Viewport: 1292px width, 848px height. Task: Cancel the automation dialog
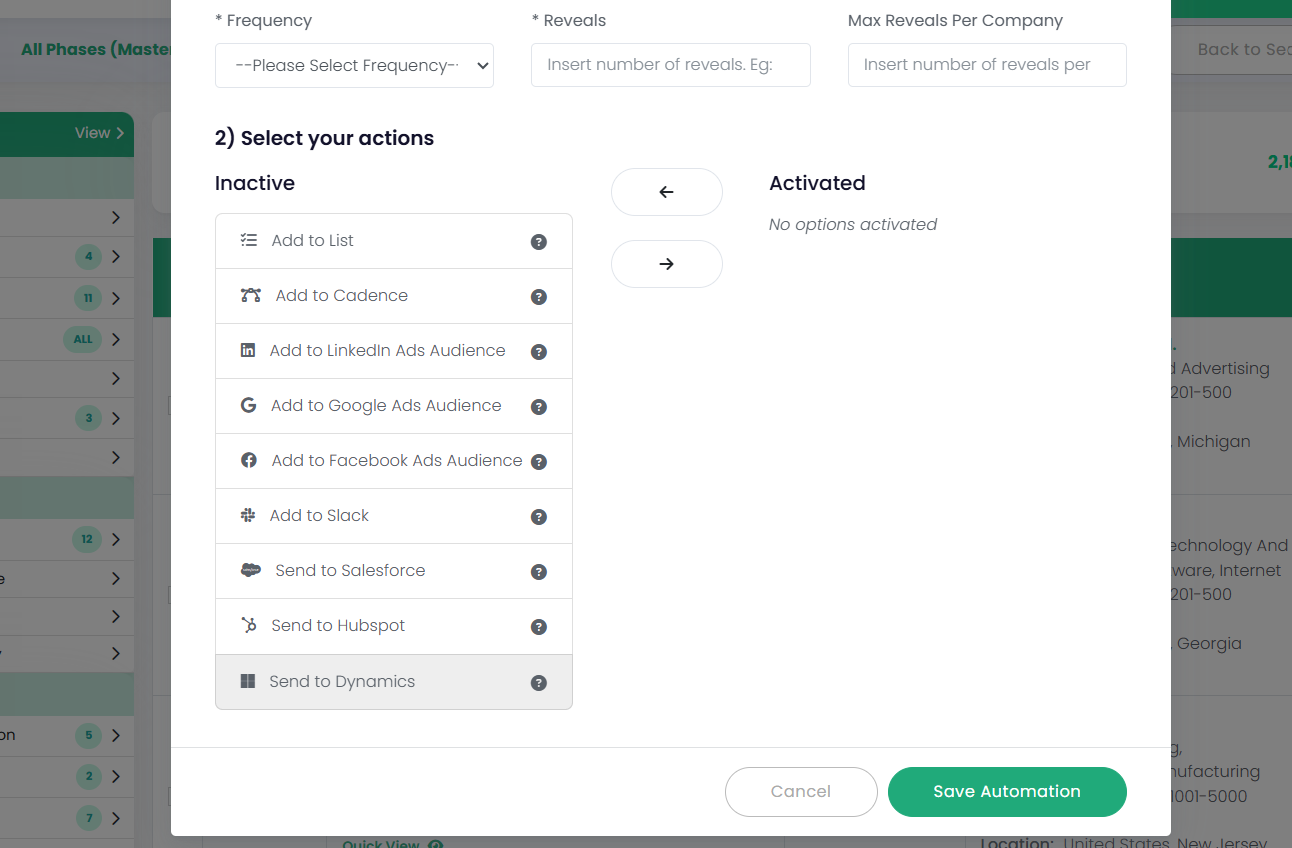[x=800, y=791]
